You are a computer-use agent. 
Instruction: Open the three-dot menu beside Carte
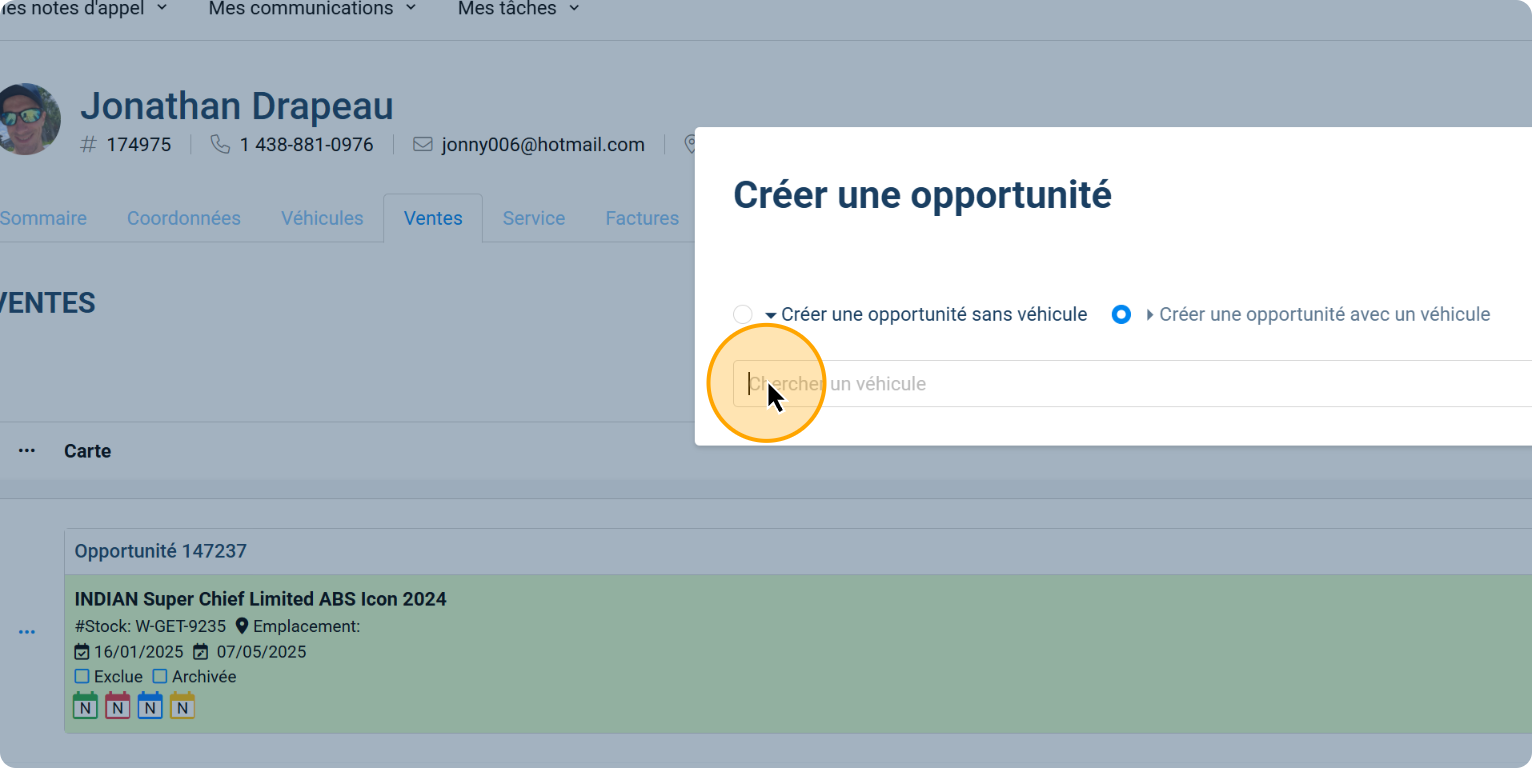point(27,451)
